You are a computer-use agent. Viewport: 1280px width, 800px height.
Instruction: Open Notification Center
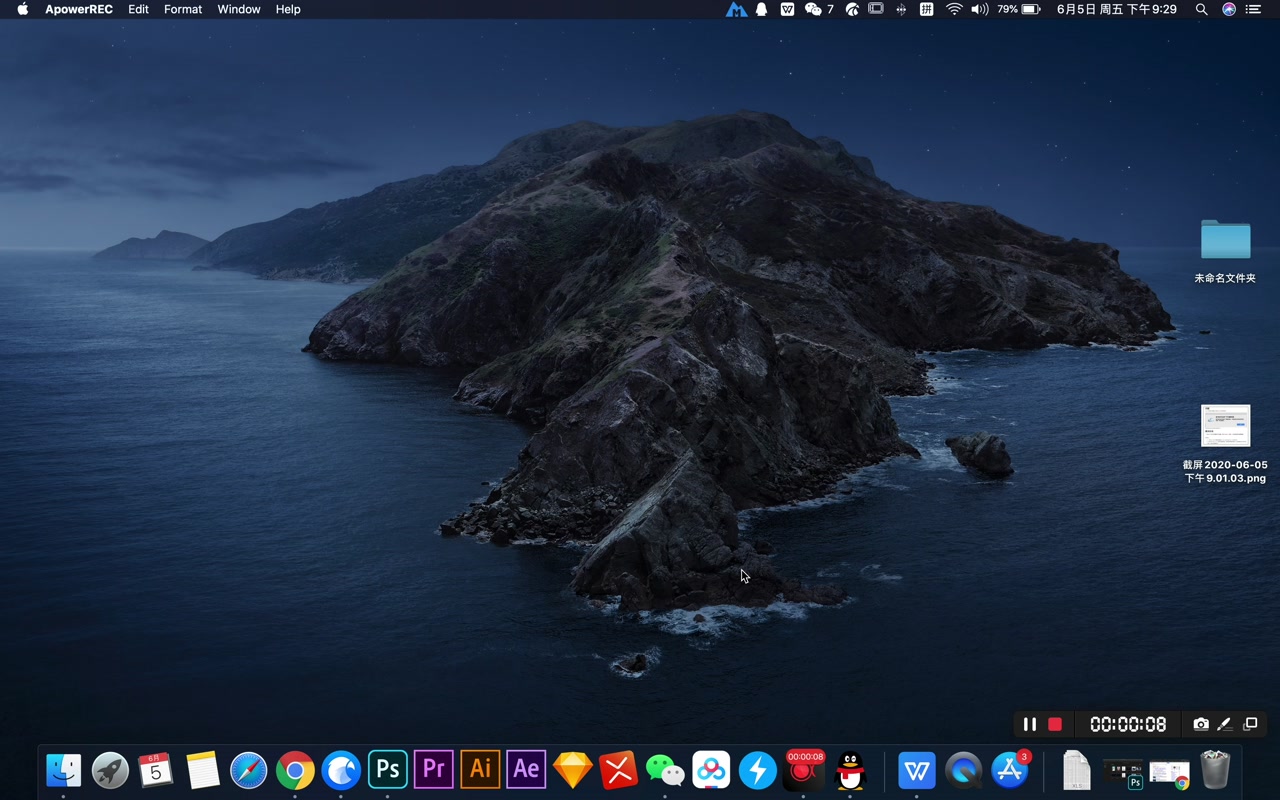tap(1253, 9)
